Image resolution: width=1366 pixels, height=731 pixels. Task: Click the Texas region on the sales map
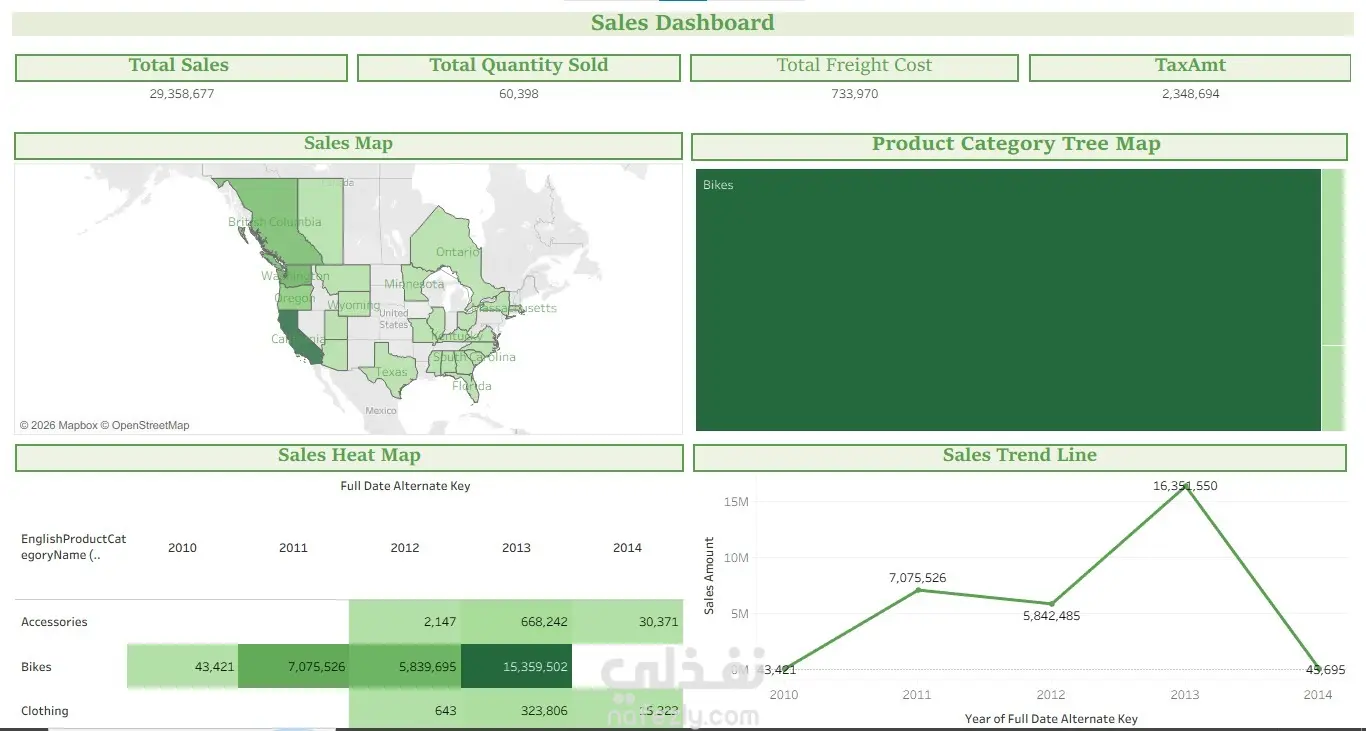point(391,370)
